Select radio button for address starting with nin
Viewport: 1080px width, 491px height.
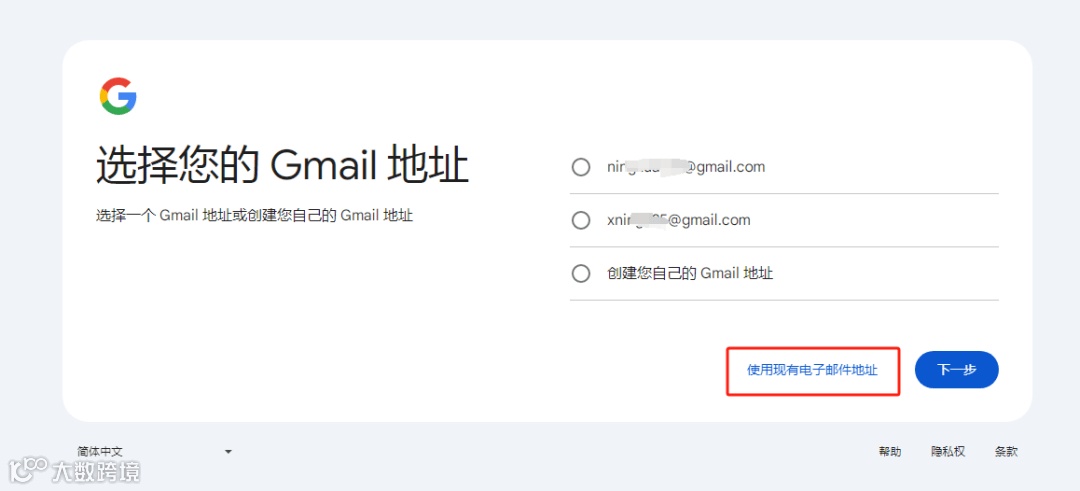581,167
